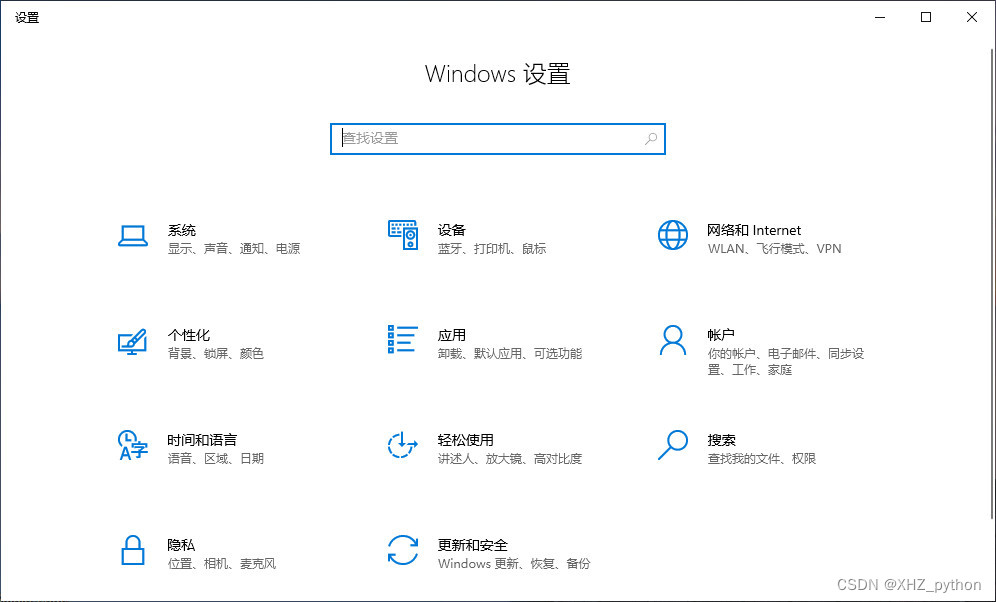
Task: Select the 系统 category title
Action: tap(182, 230)
